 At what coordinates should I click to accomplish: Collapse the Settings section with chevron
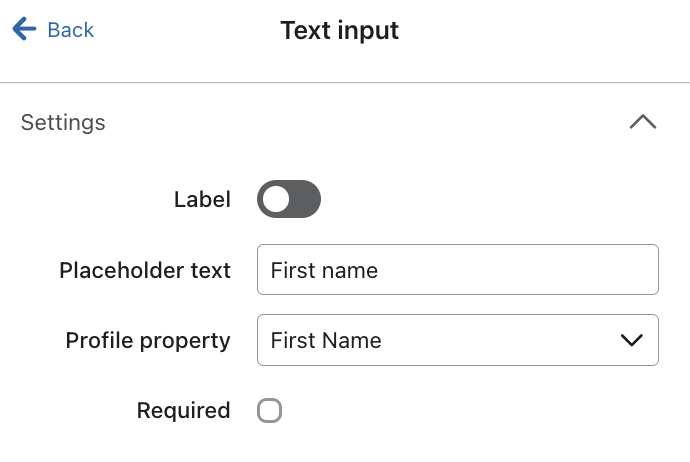(x=643, y=123)
